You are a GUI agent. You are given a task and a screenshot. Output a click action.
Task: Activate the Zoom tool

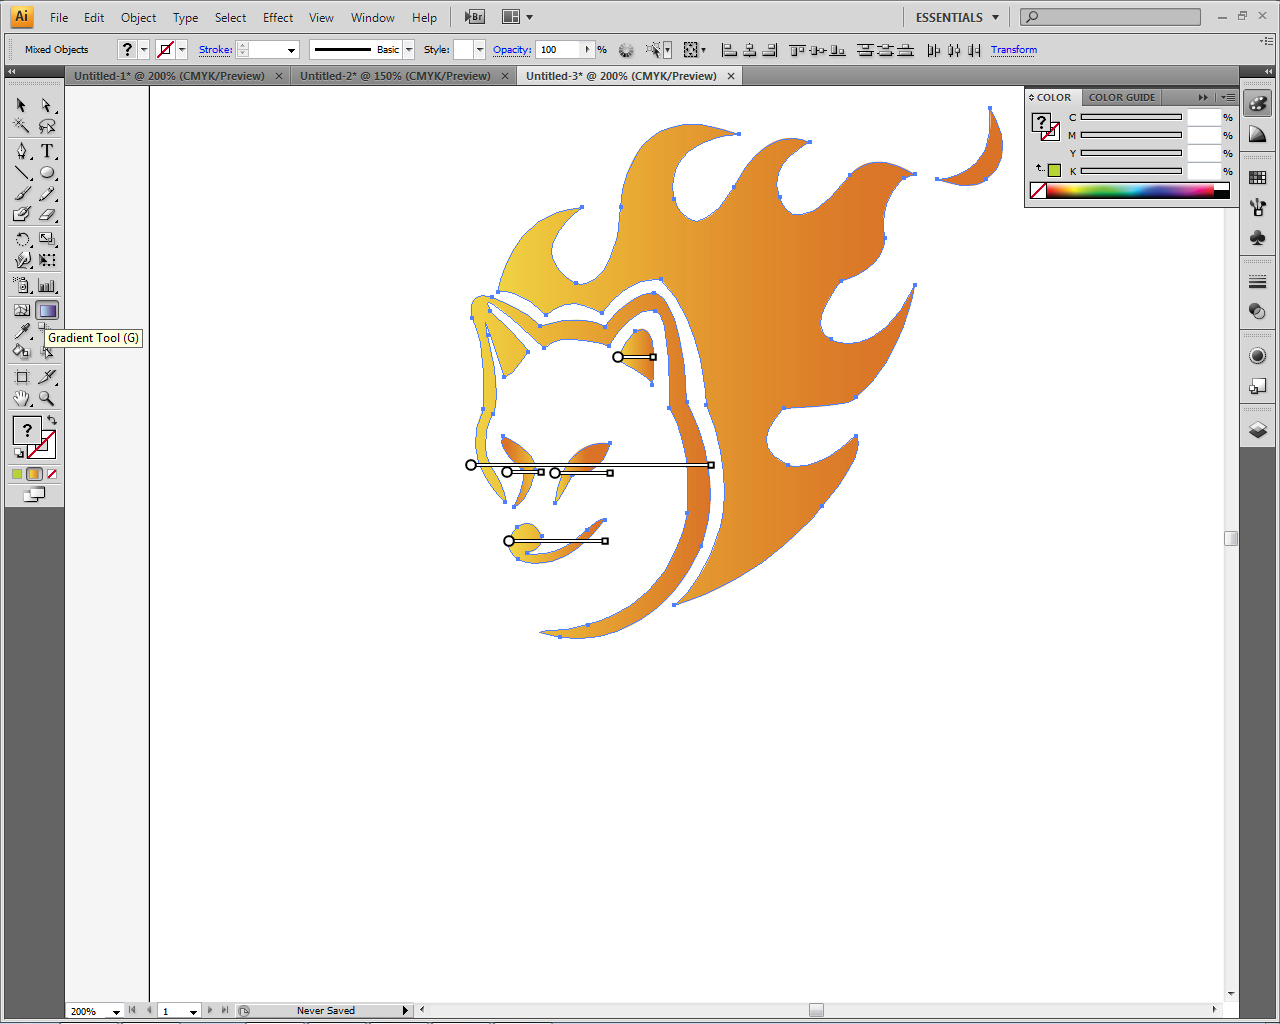47,397
